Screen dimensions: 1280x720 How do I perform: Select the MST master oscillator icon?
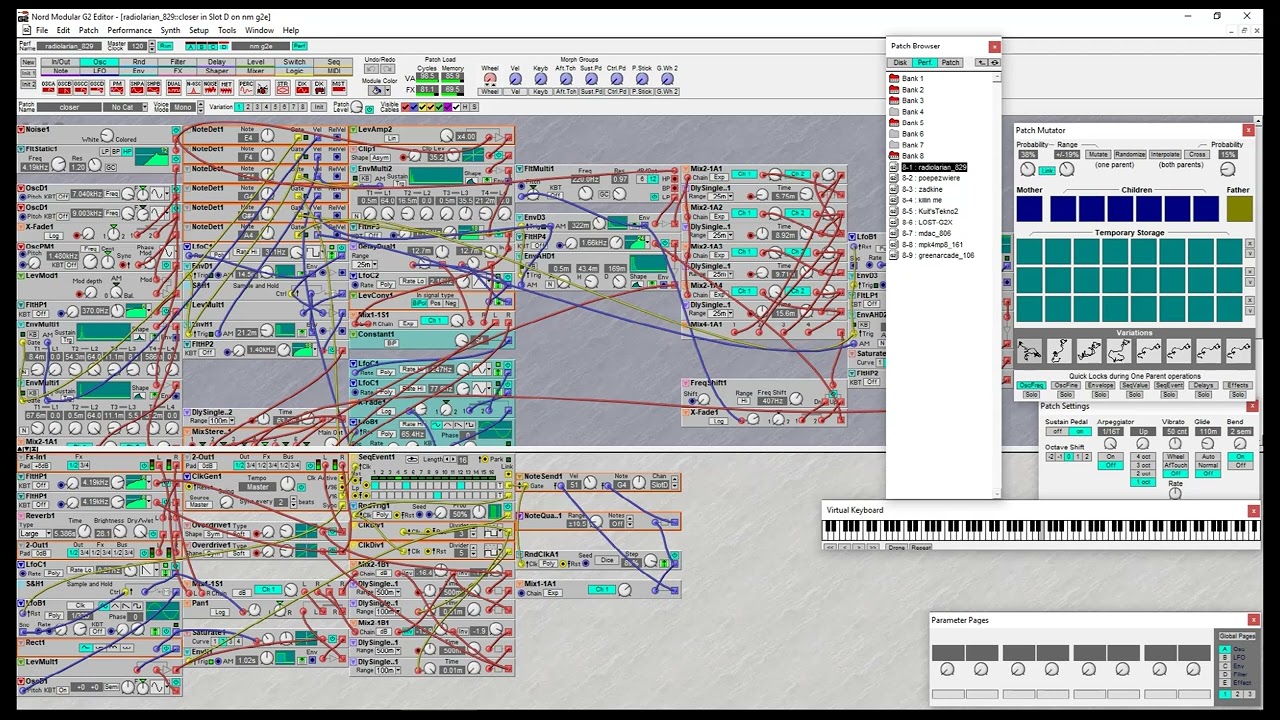(338, 89)
